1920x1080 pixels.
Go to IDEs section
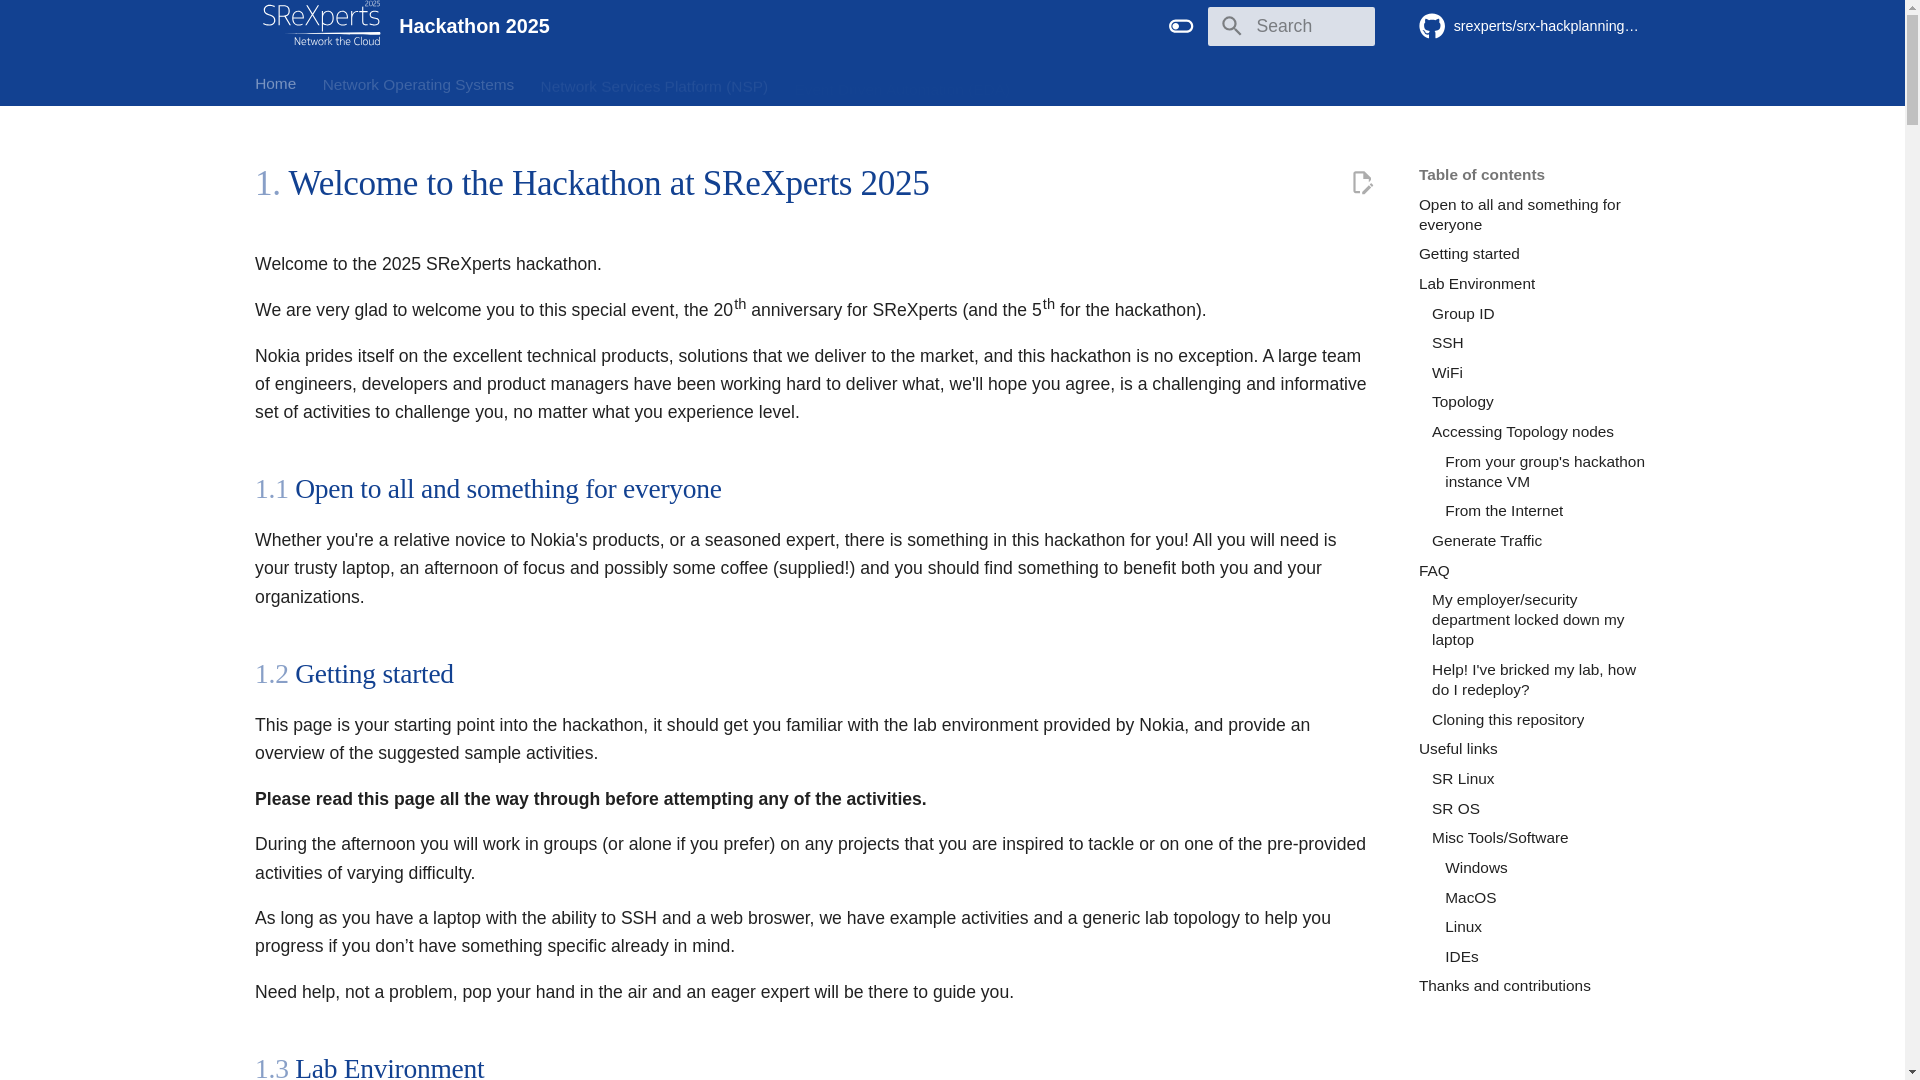coord(1461,957)
